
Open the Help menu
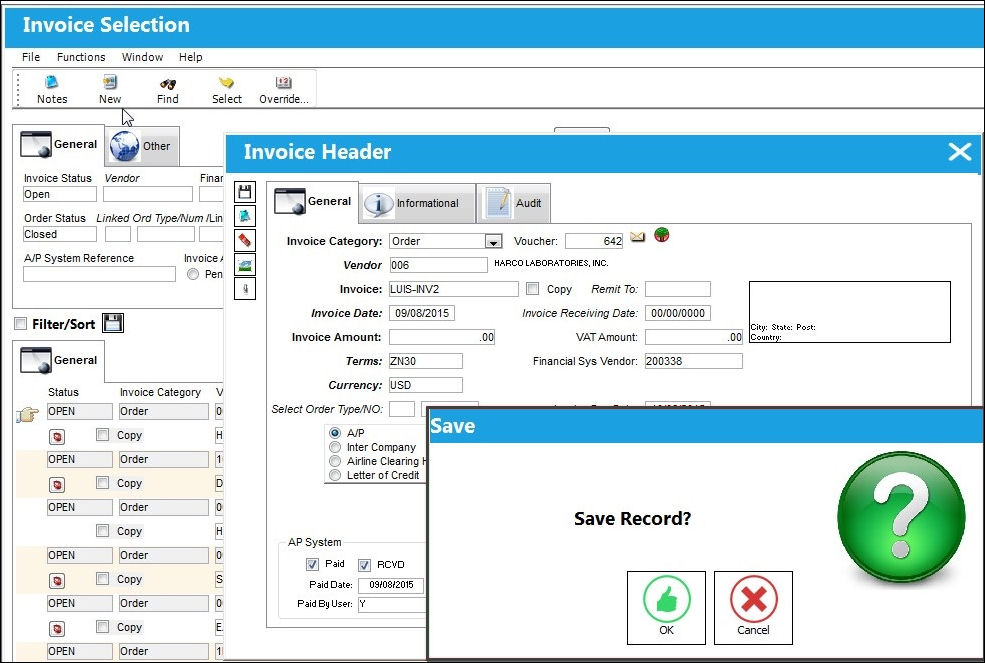click(x=190, y=57)
